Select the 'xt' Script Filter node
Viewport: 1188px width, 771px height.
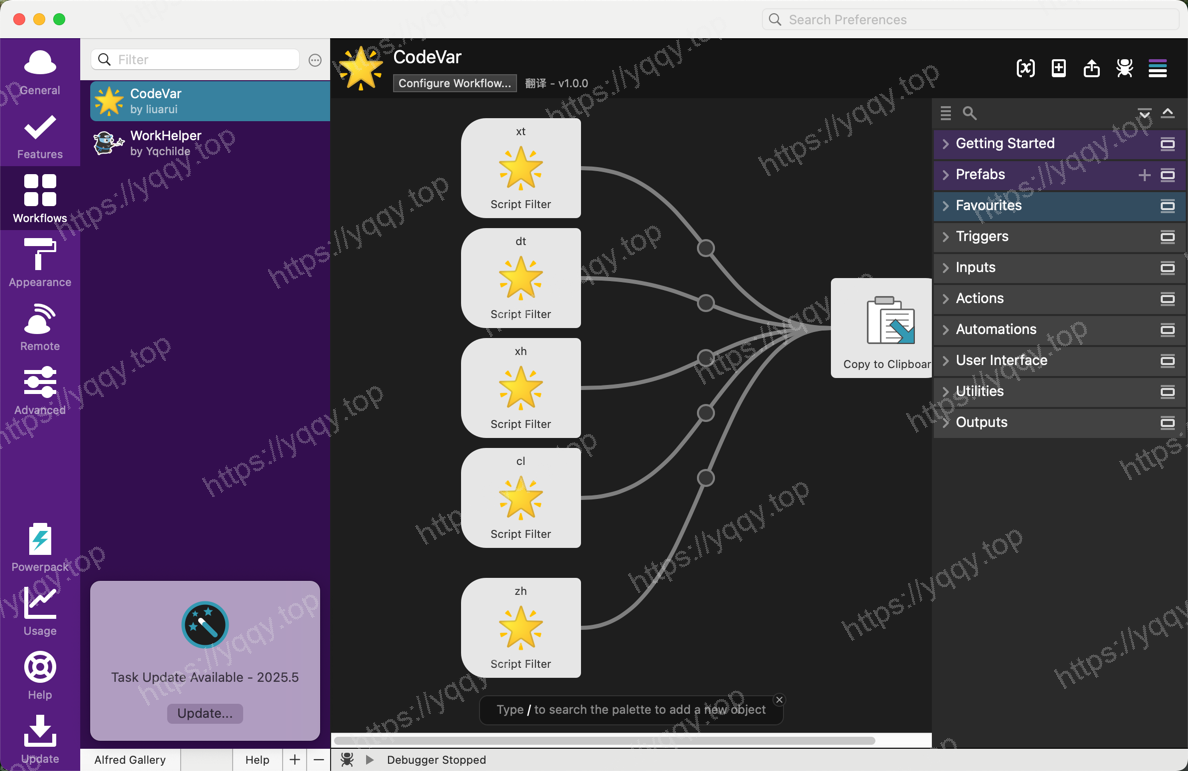(x=520, y=168)
